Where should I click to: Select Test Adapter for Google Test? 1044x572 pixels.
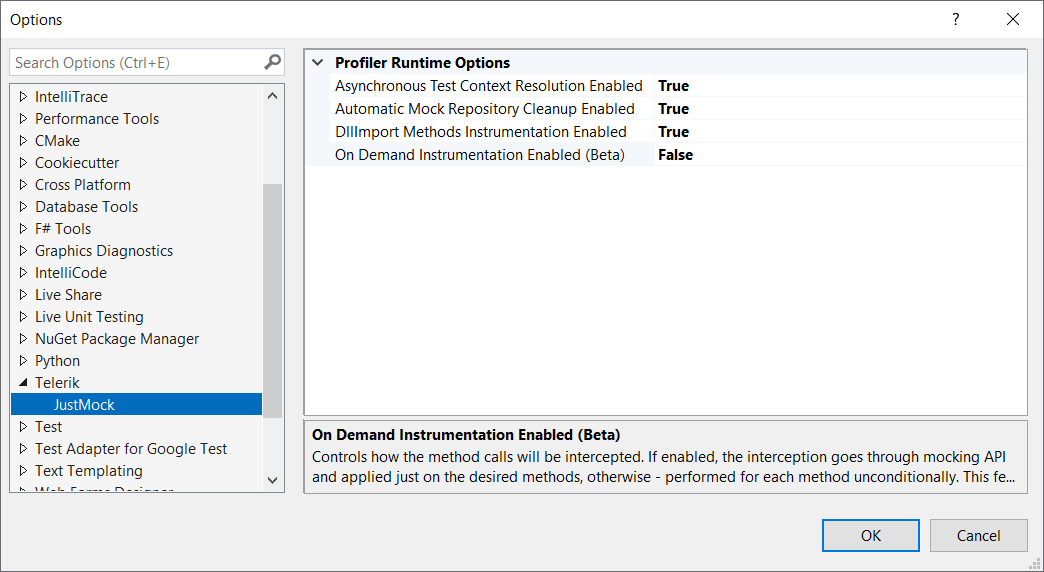pyautogui.click(x=131, y=449)
